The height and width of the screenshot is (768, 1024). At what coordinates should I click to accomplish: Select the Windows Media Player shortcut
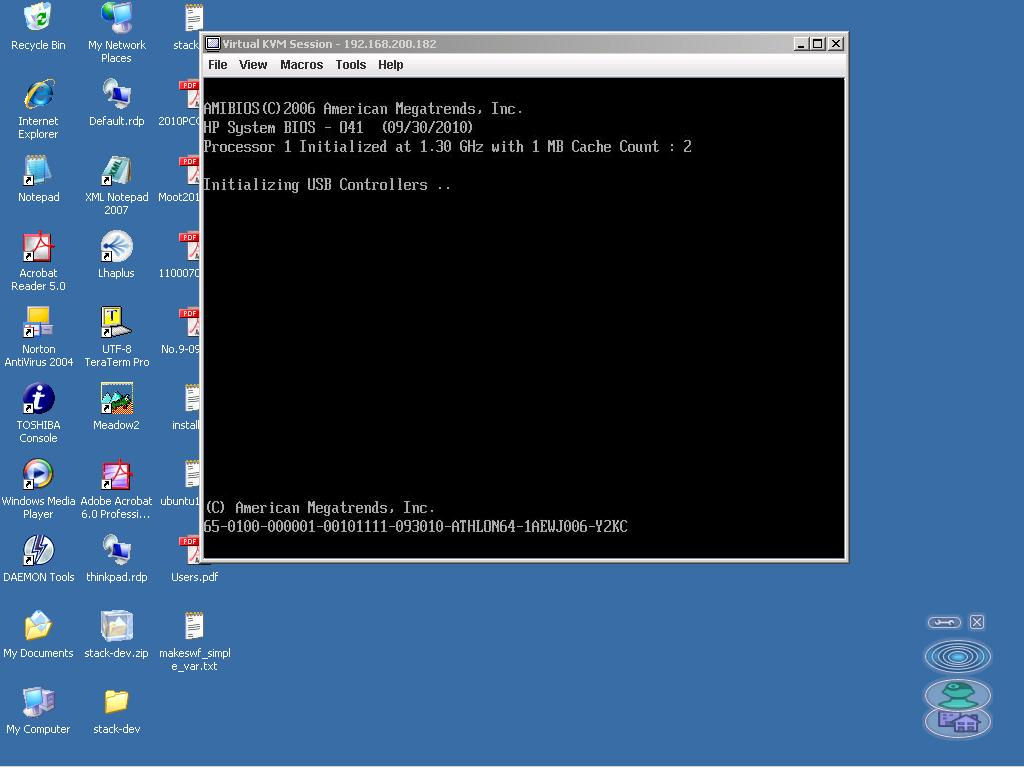(38, 475)
